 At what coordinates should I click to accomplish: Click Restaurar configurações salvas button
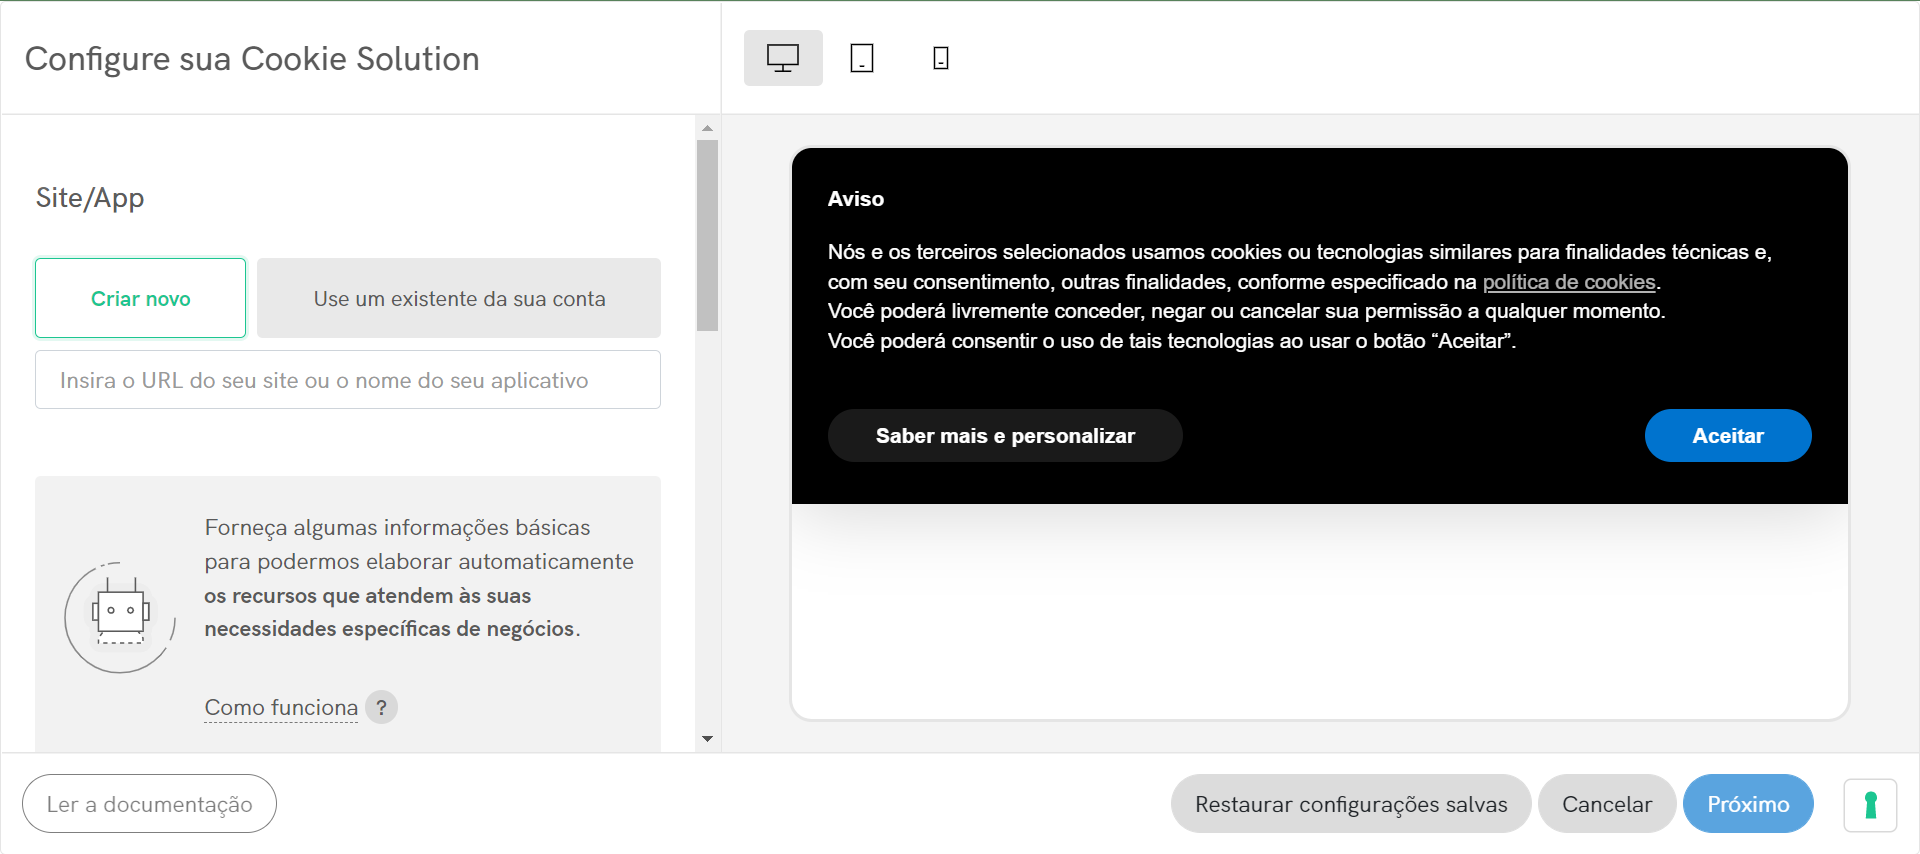pyautogui.click(x=1351, y=804)
